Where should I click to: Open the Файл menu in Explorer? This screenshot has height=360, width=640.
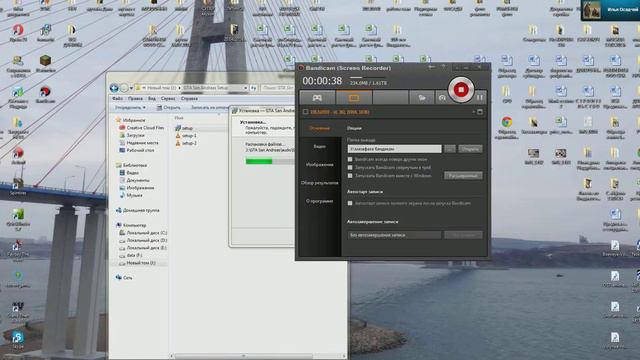coord(117,98)
